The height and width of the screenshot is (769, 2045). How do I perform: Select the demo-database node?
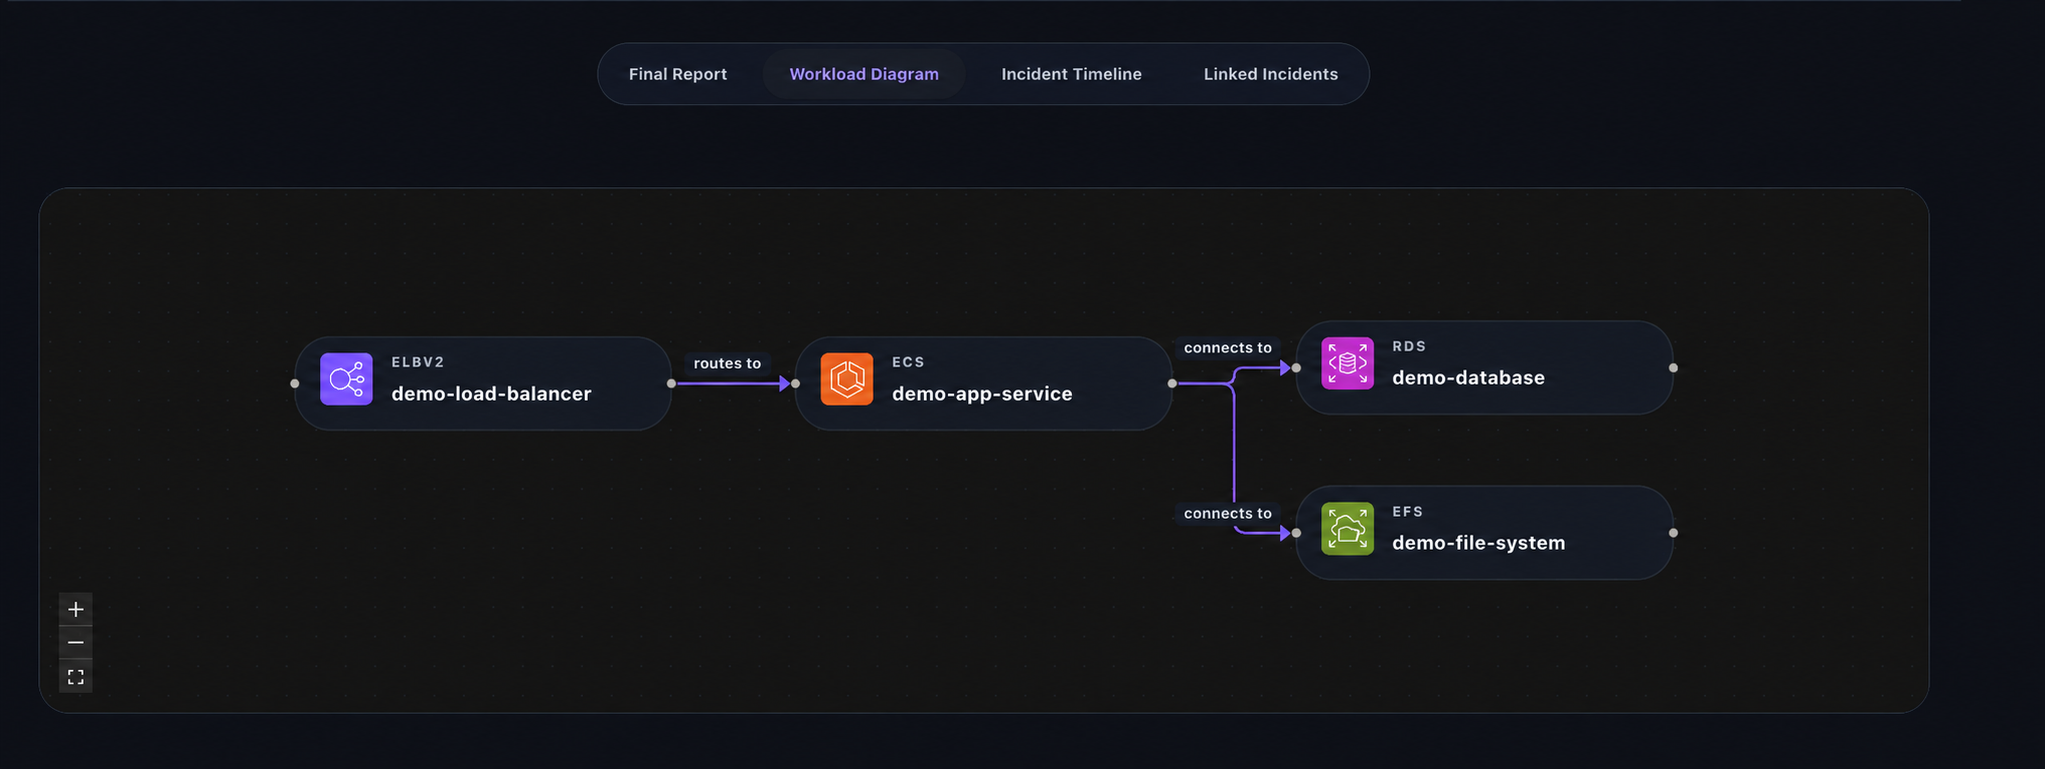[1484, 367]
